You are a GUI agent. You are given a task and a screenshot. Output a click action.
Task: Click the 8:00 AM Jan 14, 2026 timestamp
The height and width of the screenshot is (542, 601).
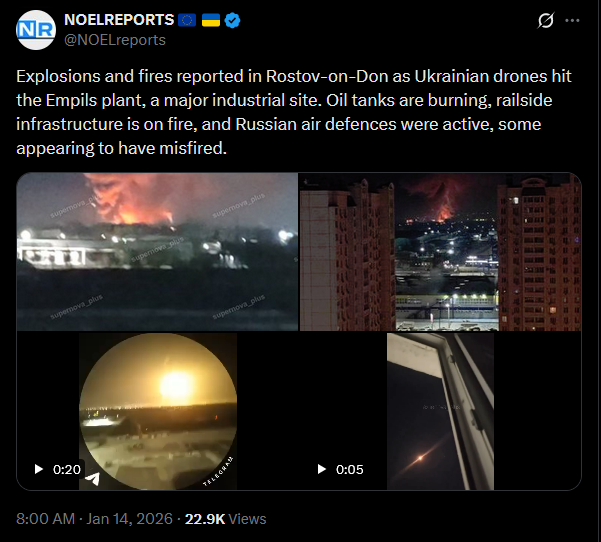(94, 519)
